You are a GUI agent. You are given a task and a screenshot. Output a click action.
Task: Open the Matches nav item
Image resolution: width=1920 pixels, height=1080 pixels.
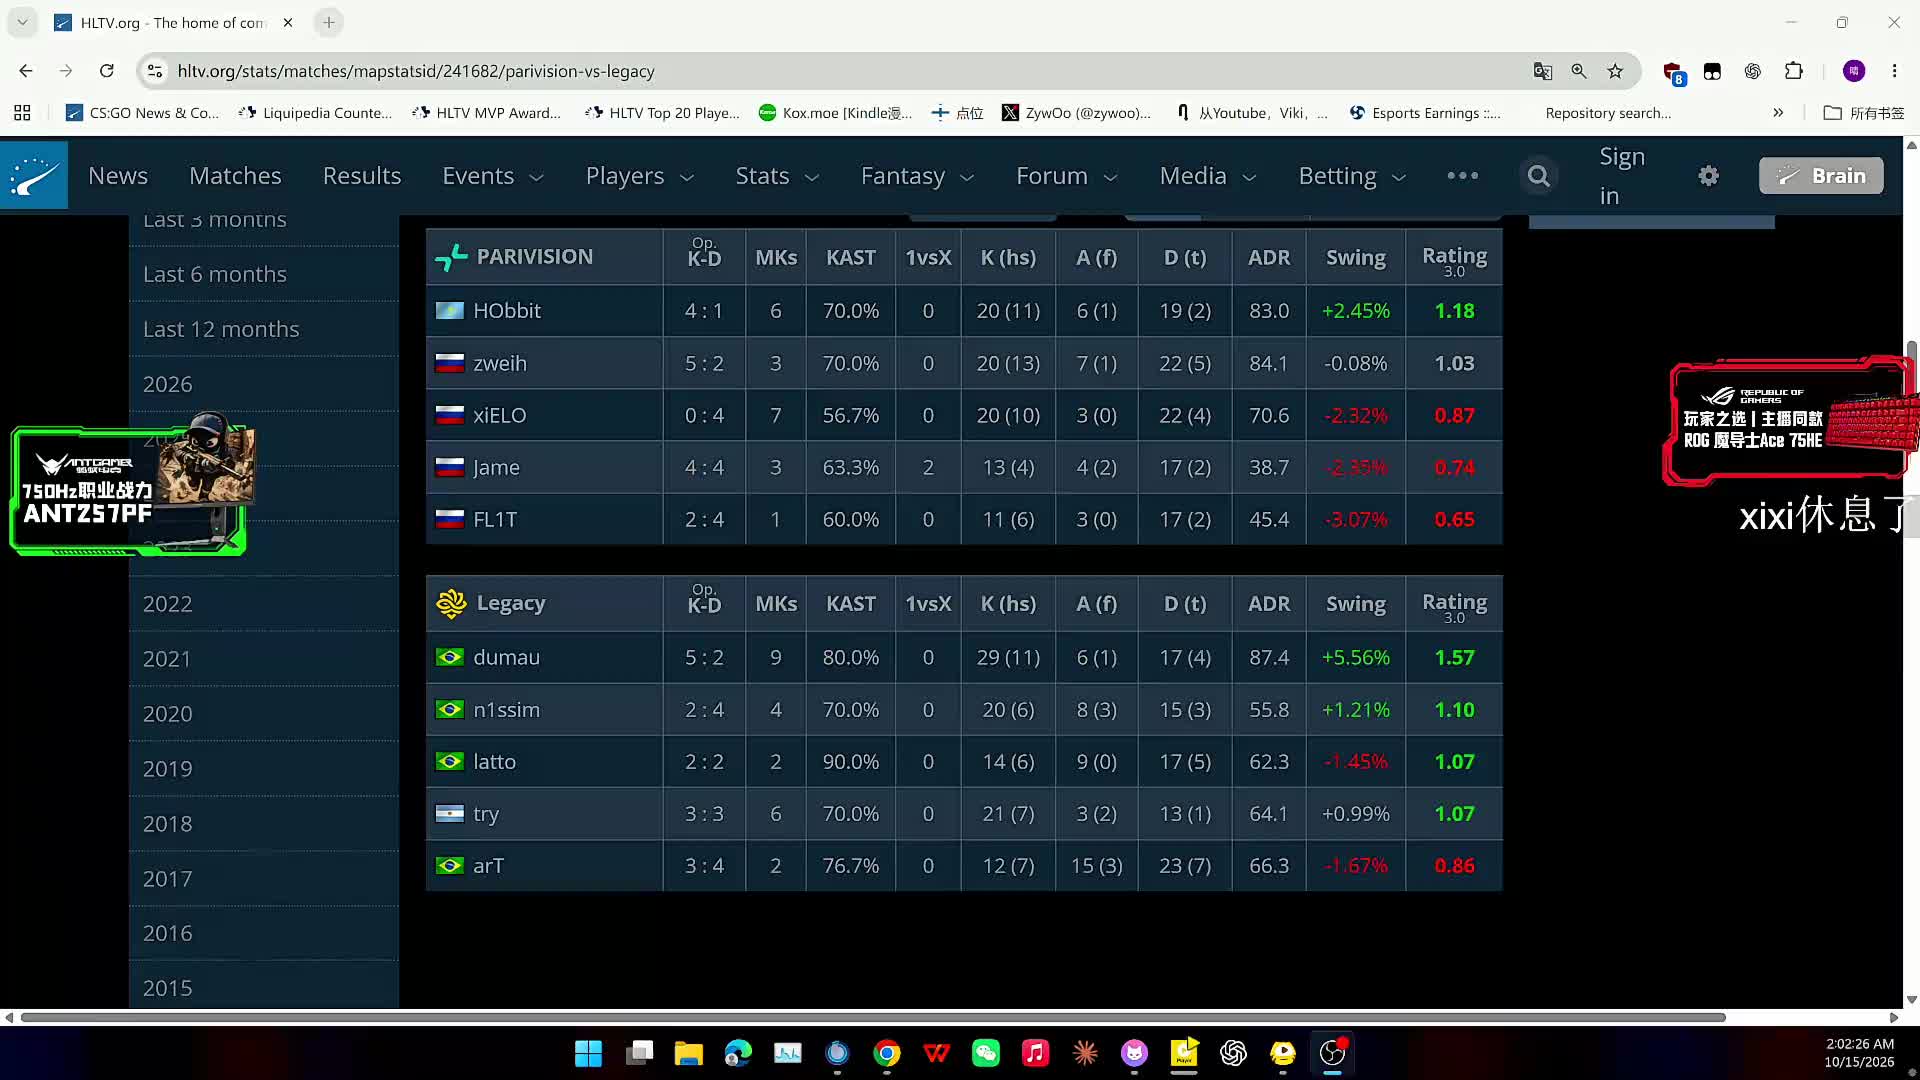[x=235, y=176]
